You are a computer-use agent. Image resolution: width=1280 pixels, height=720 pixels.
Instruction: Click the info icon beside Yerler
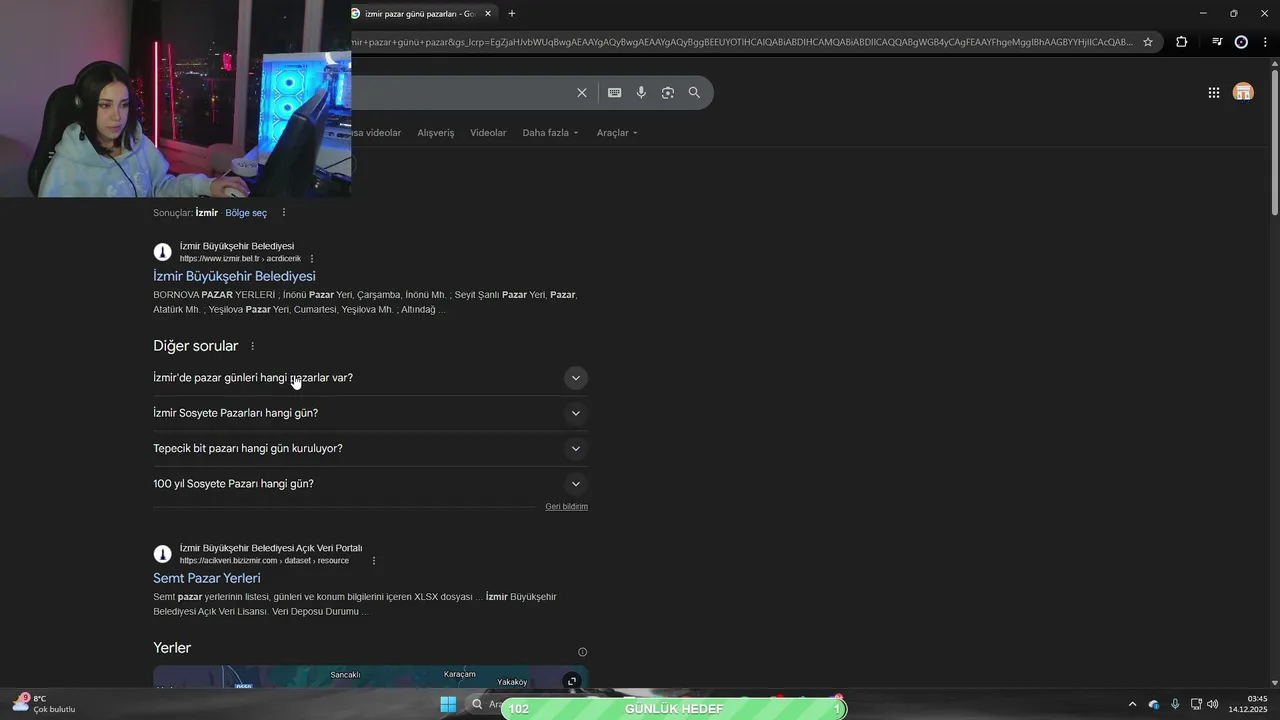pyautogui.click(x=583, y=652)
